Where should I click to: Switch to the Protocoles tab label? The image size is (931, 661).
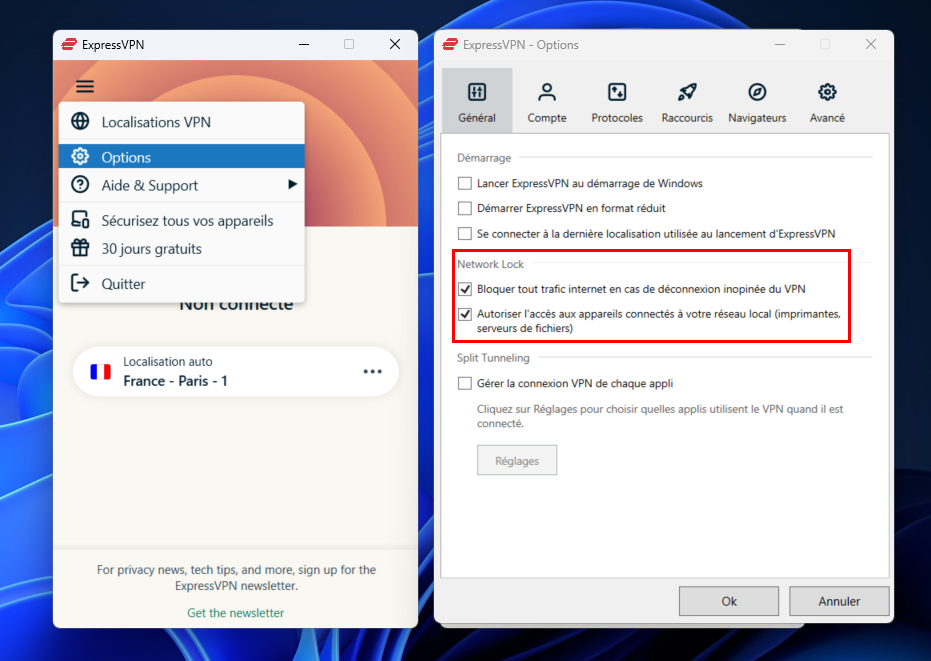pyautogui.click(x=617, y=118)
